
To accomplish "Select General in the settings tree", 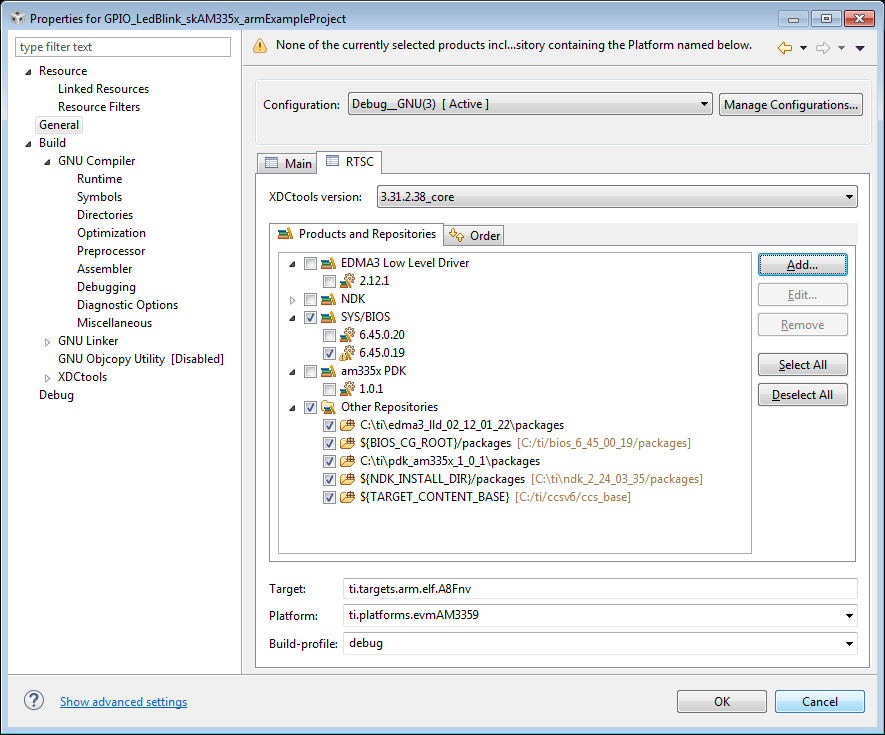I will [x=59, y=125].
